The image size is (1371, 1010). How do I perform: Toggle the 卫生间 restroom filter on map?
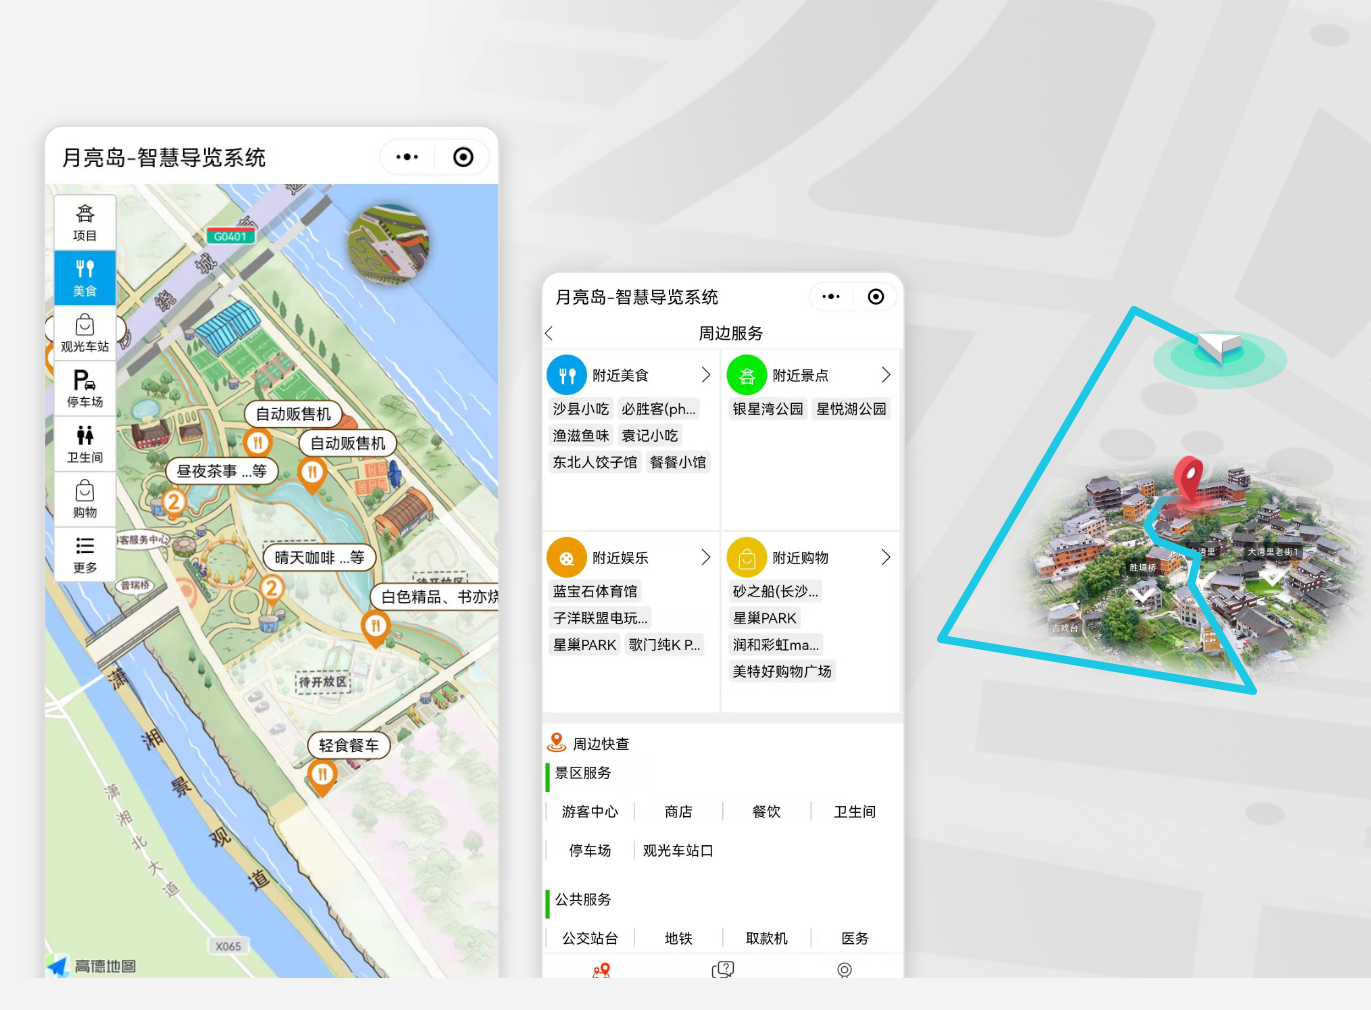(85, 443)
